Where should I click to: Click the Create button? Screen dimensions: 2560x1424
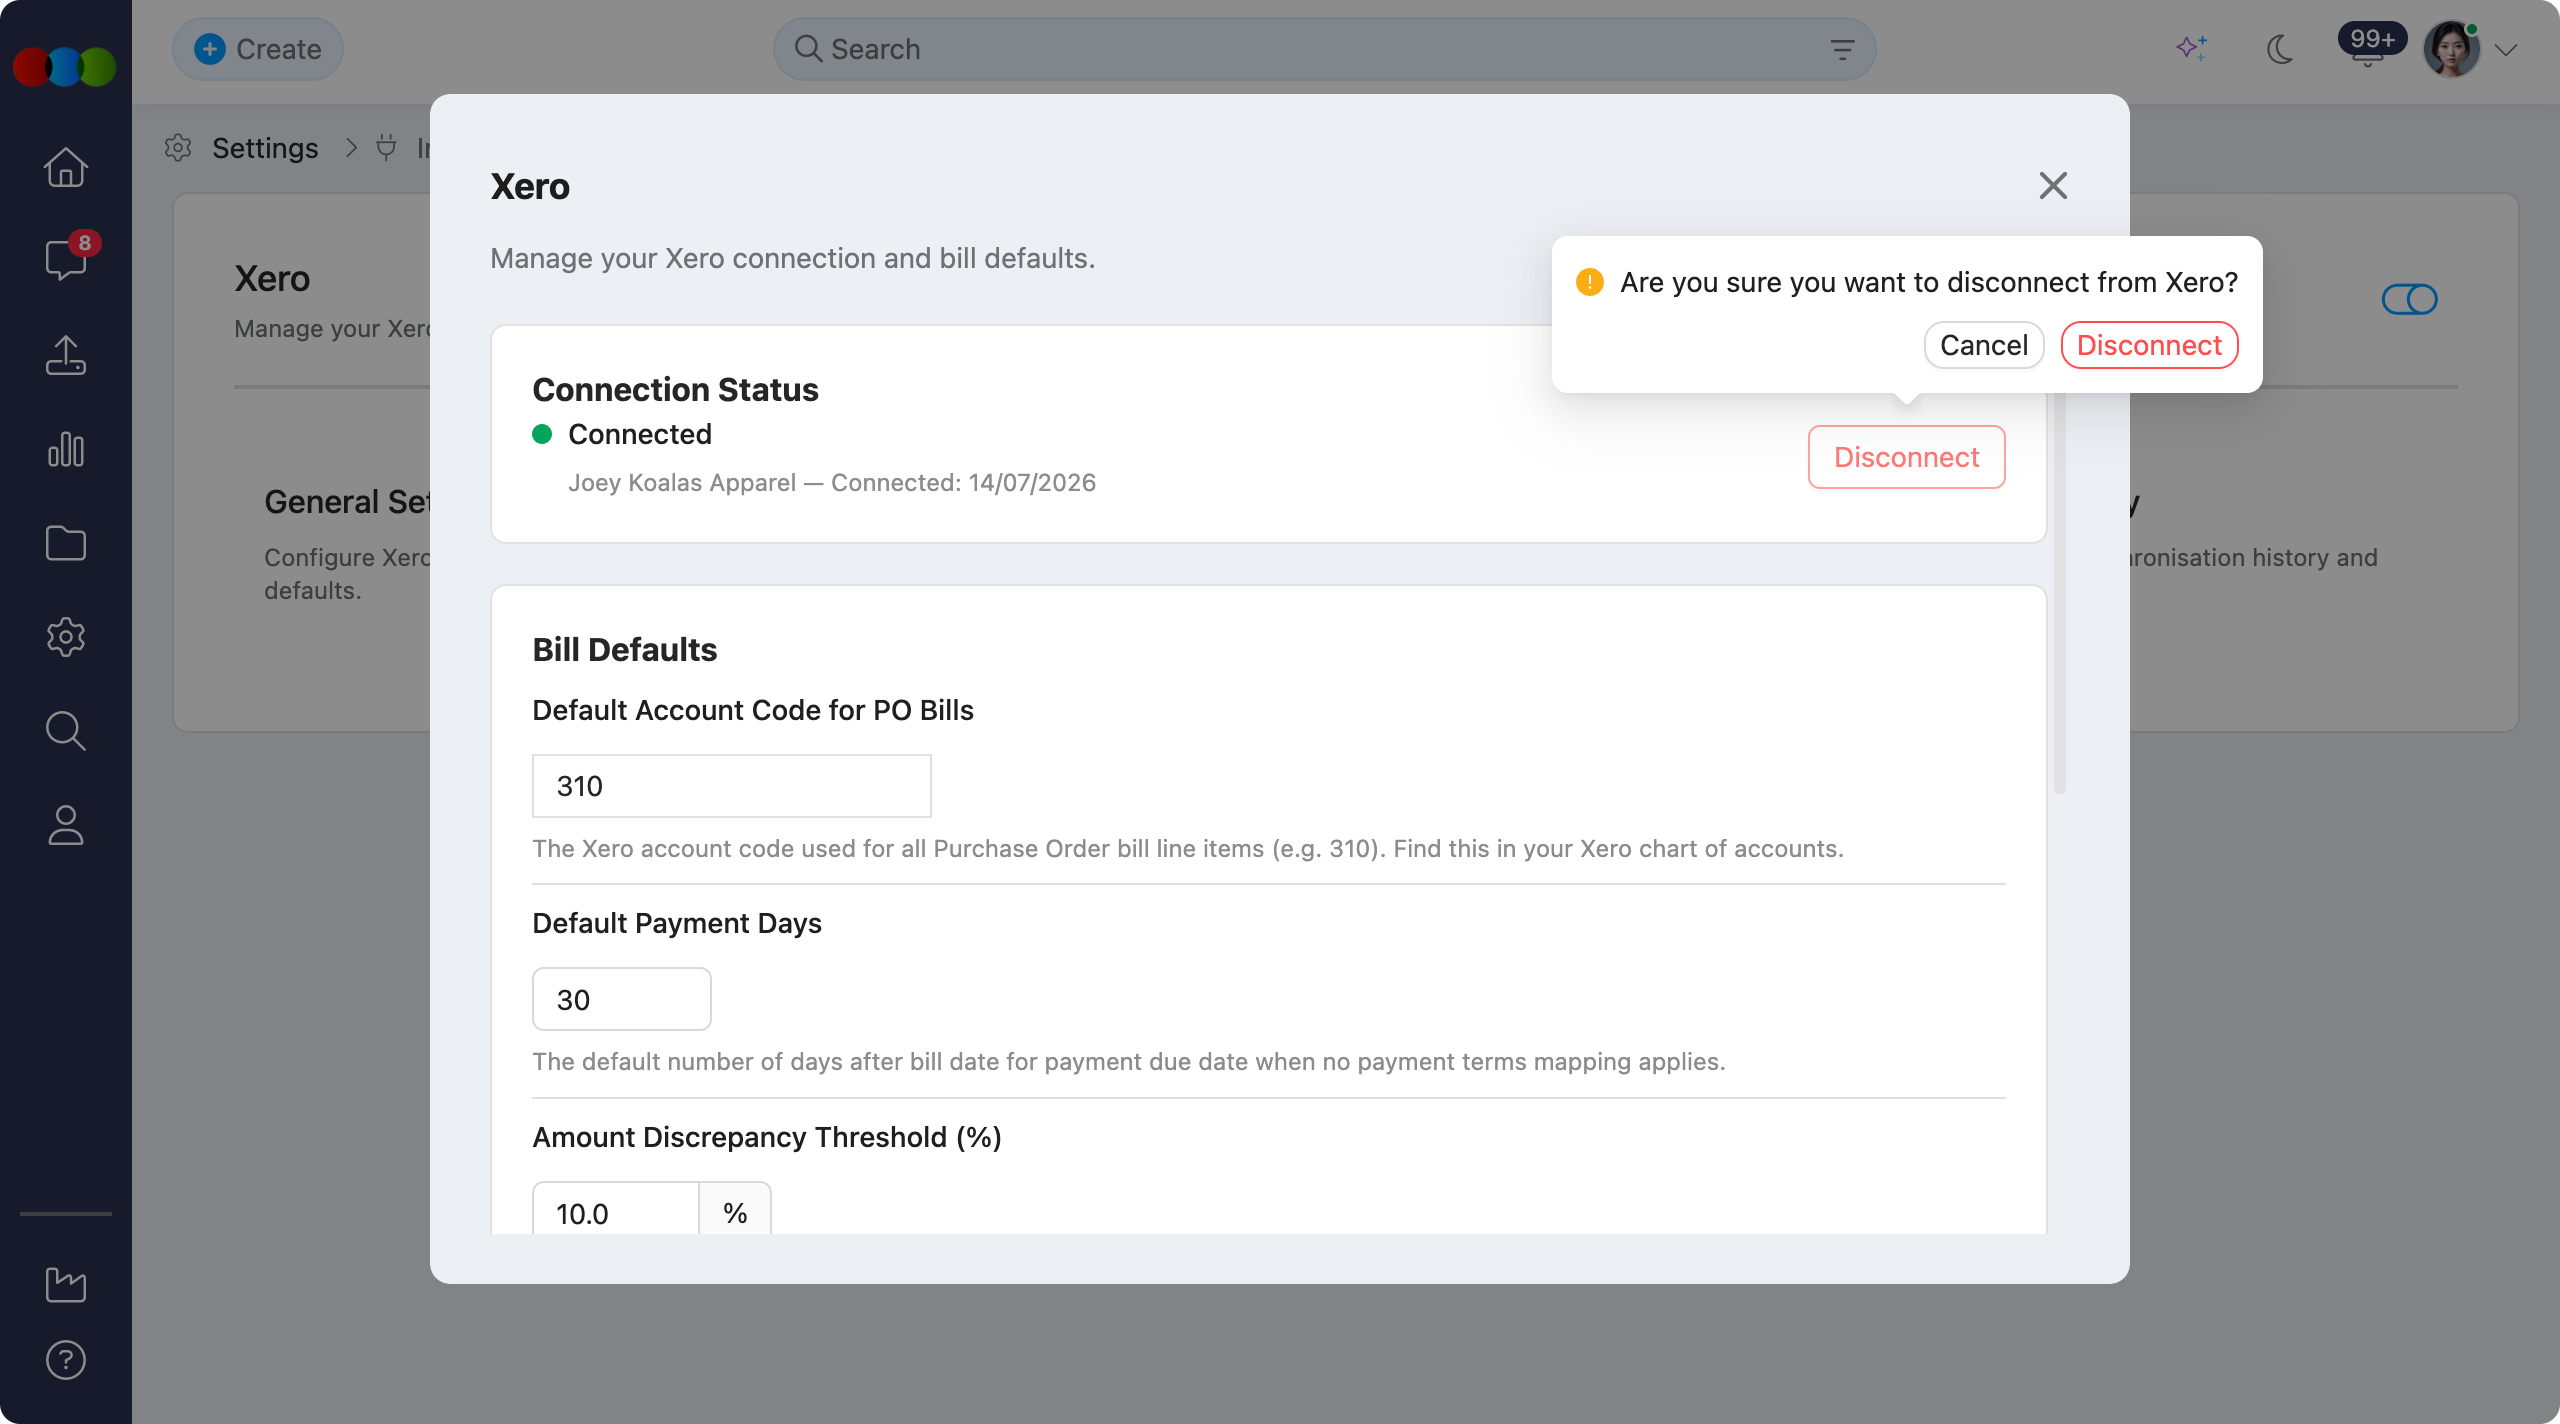258,49
